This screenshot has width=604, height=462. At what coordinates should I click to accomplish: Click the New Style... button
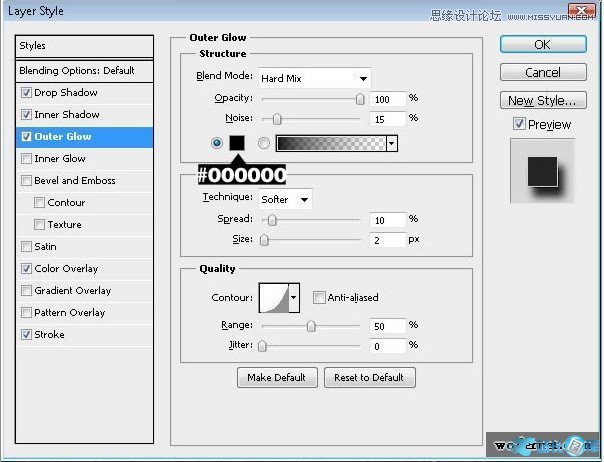click(542, 100)
